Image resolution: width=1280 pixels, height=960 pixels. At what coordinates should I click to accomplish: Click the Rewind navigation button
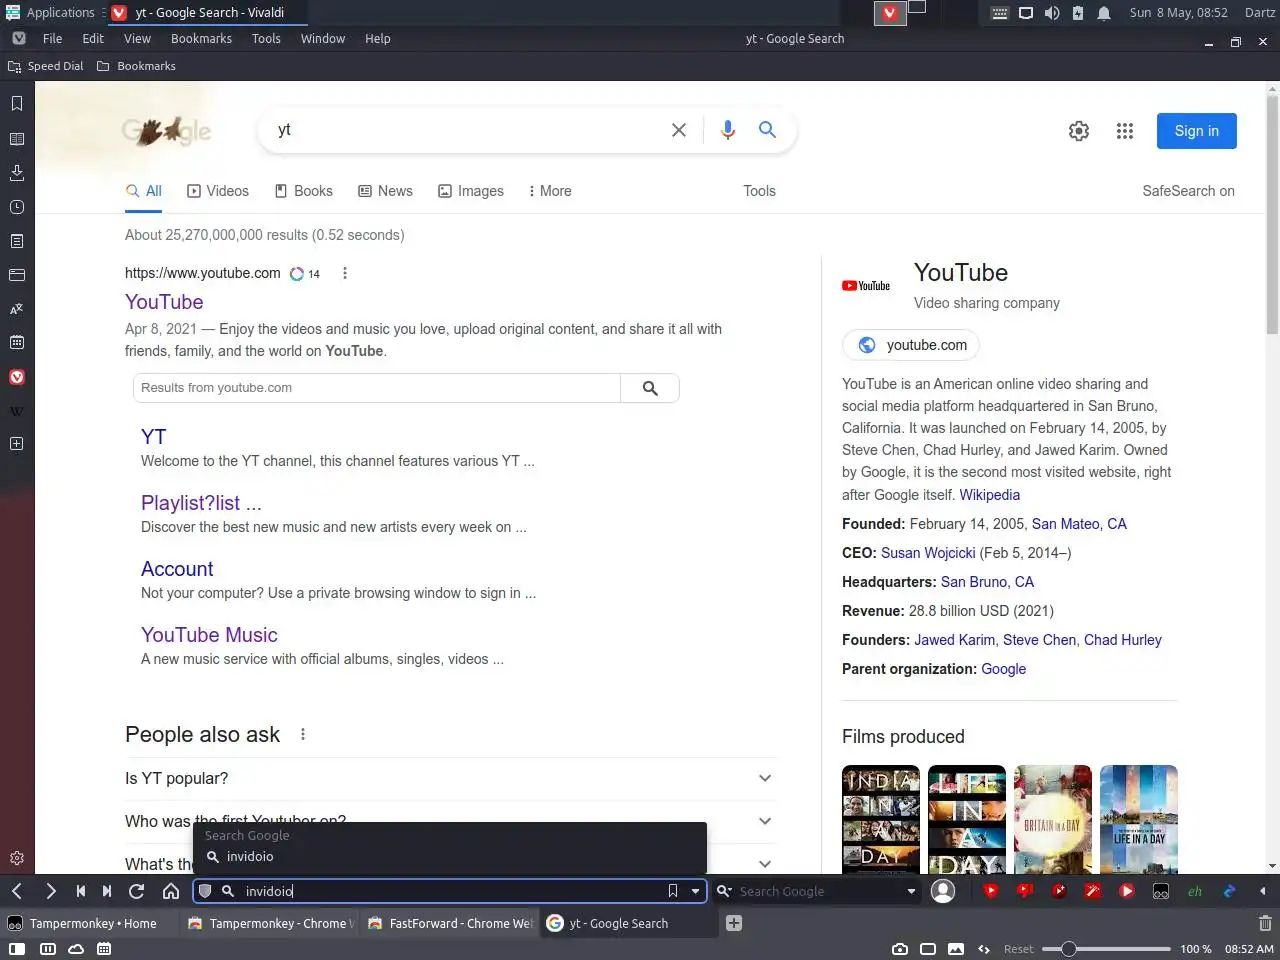point(81,891)
